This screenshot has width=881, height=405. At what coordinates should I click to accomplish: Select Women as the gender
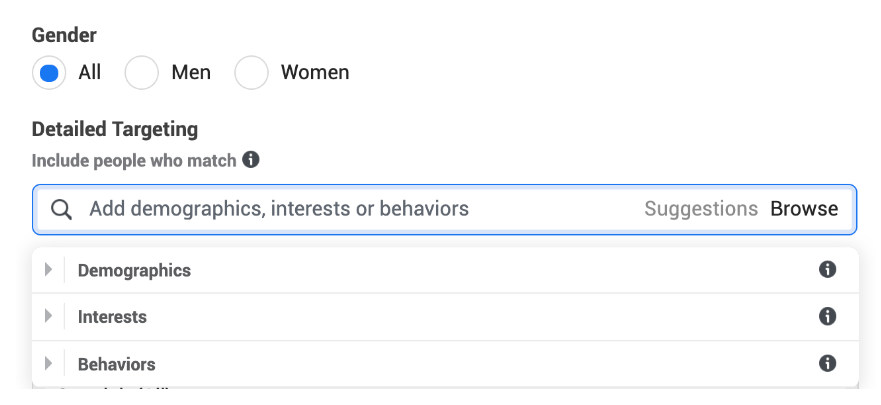(251, 73)
